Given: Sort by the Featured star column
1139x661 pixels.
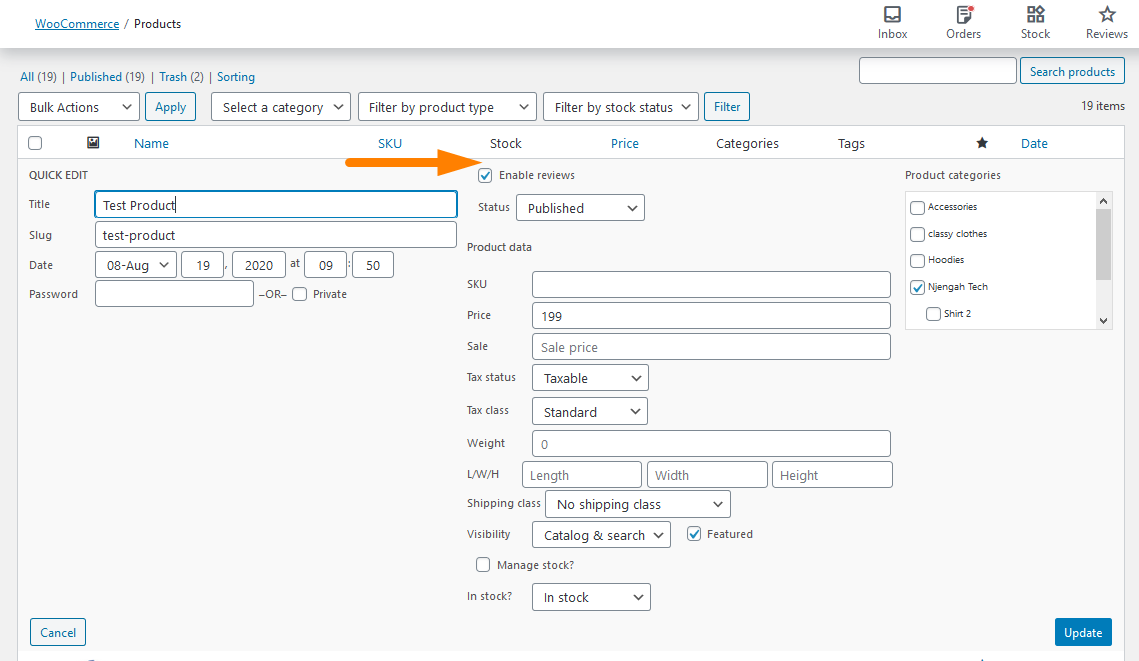Looking at the screenshot, I should point(982,143).
